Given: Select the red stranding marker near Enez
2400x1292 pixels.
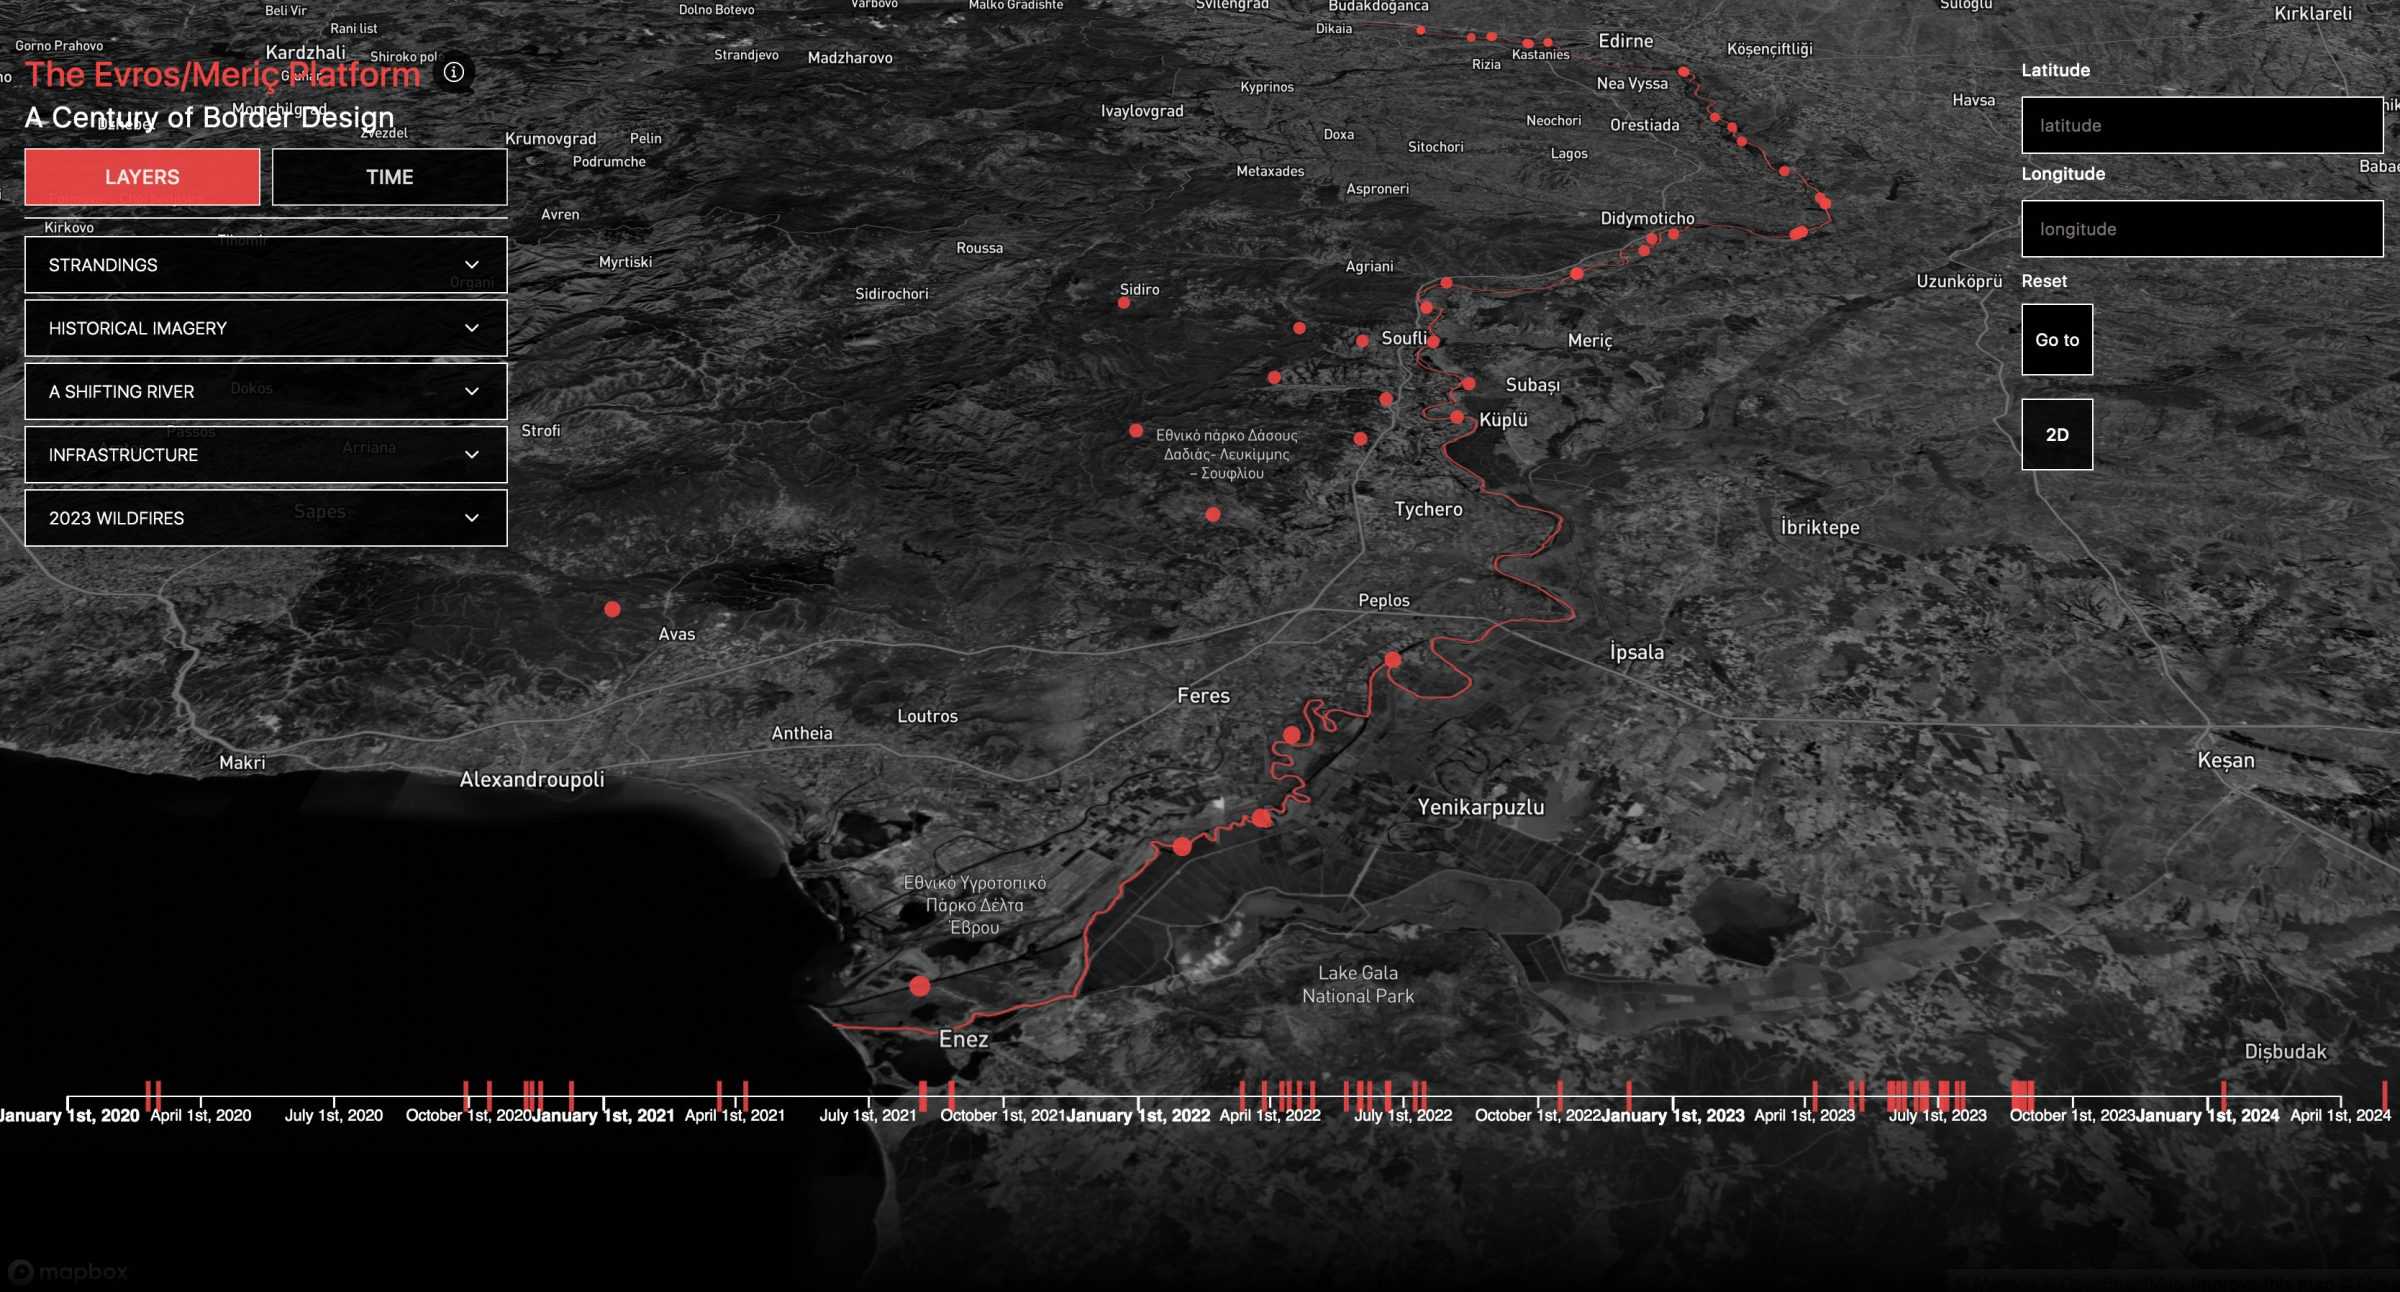Looking at the screenshot, I should (x=919, y=986).
